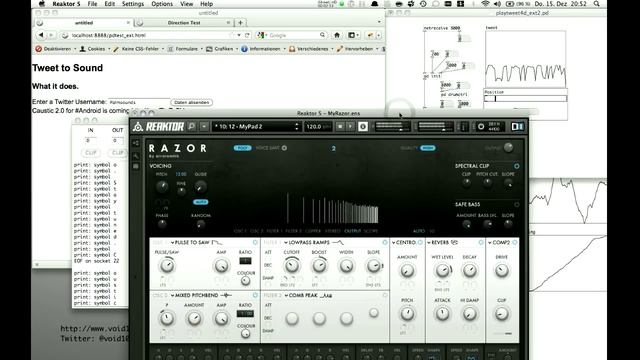
Task: Toggle the panel layout button at toolbar right
Action: click(517, 127)
